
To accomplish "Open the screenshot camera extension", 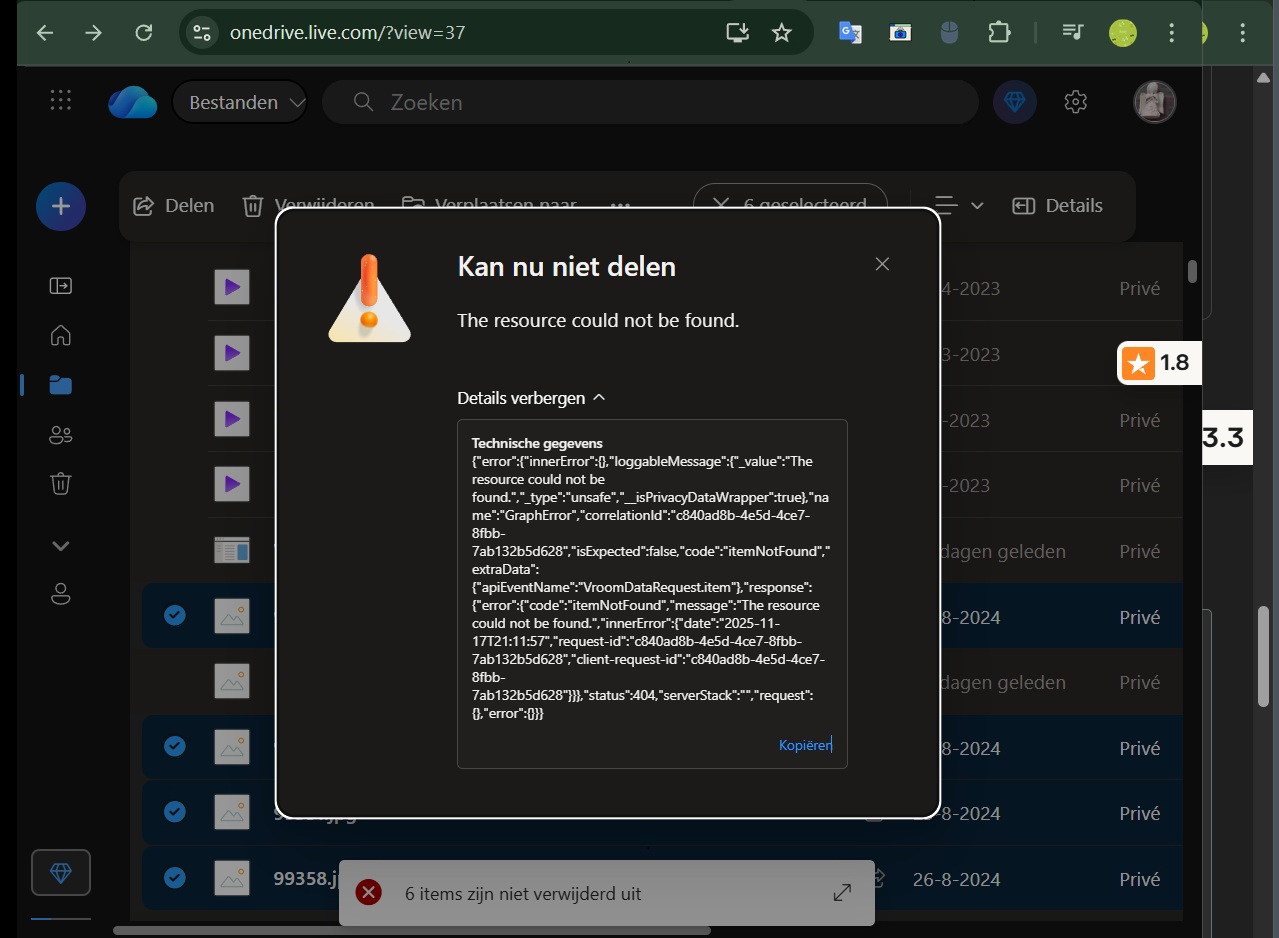I will (900, 33).
